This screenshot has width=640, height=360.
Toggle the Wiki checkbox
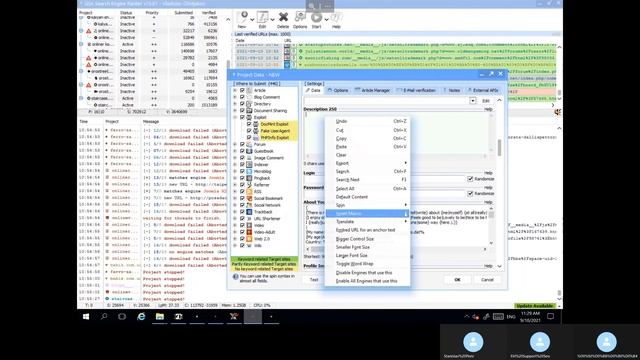coord(242,245)
